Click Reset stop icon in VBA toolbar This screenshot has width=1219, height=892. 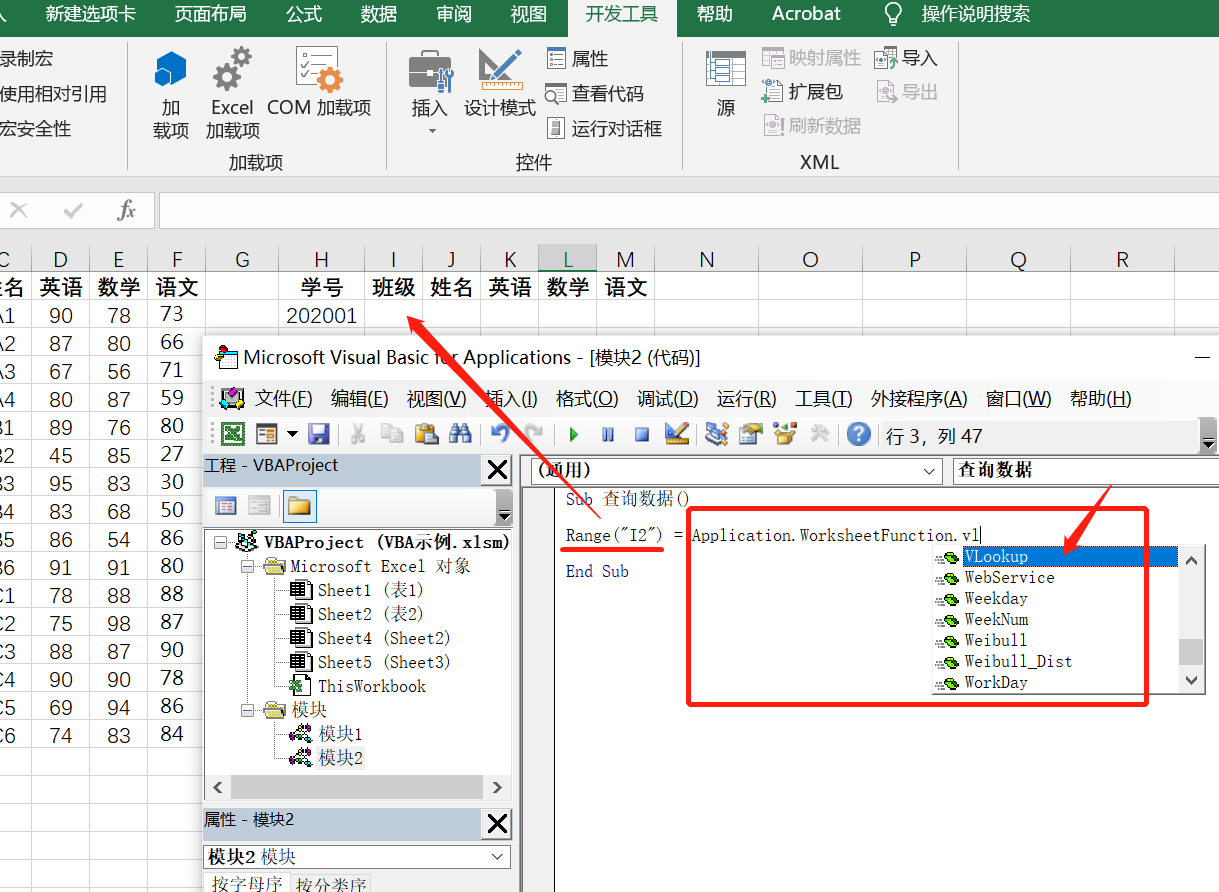click(x=642, y=434)
